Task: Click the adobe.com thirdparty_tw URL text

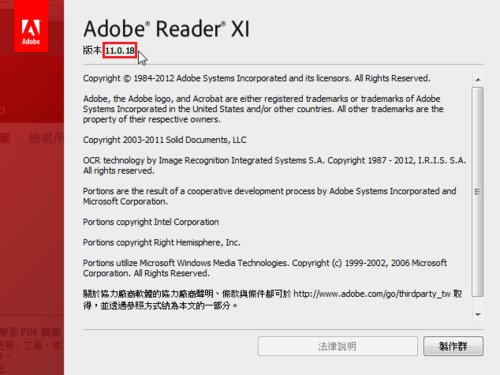Action: tap(372, 294)
